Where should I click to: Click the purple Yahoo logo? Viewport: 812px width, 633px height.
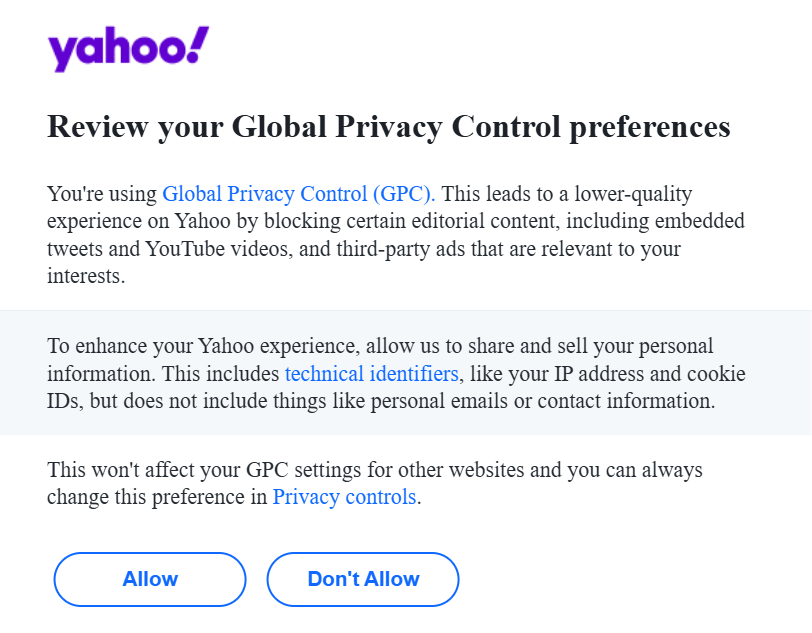[128, 49]
